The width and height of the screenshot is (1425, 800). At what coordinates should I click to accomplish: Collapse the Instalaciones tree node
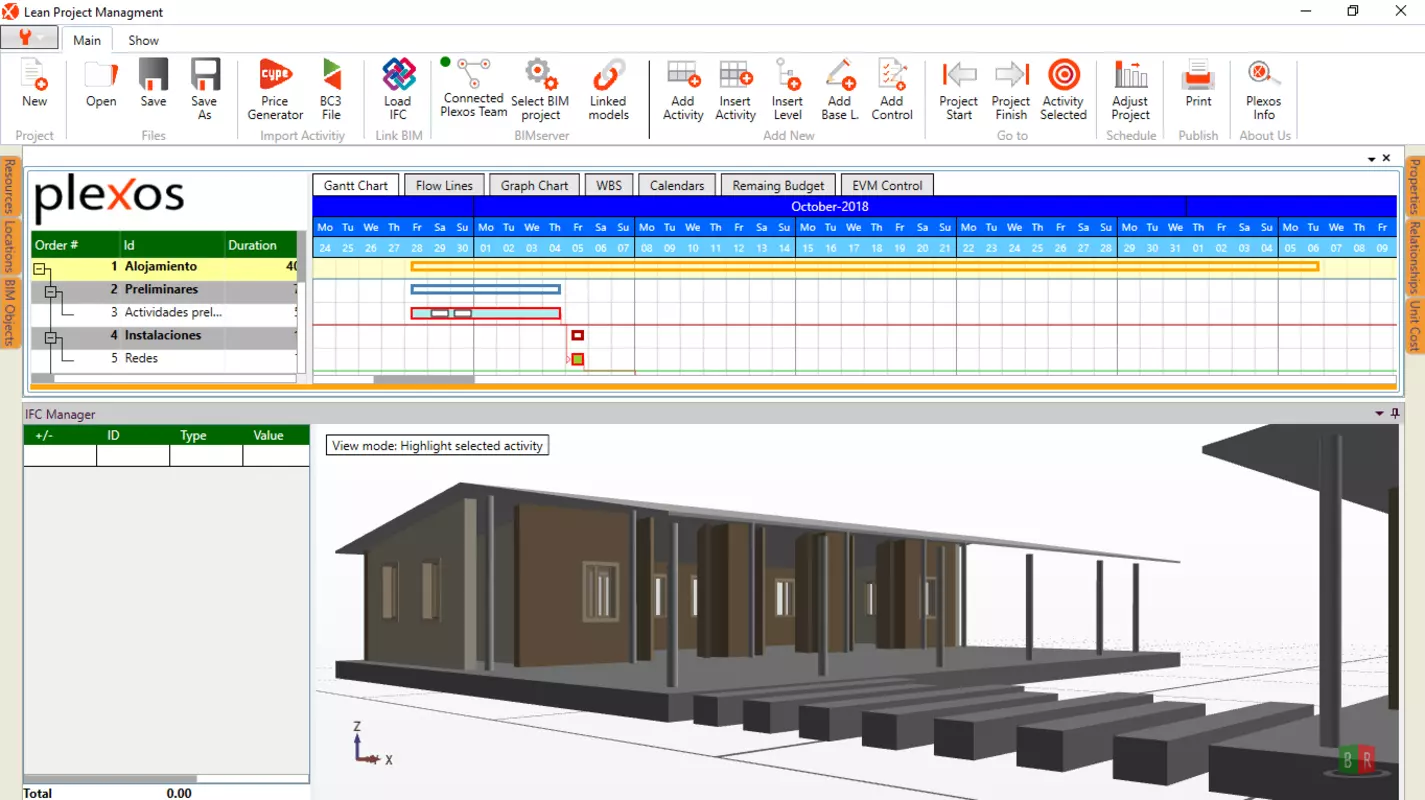51,337
